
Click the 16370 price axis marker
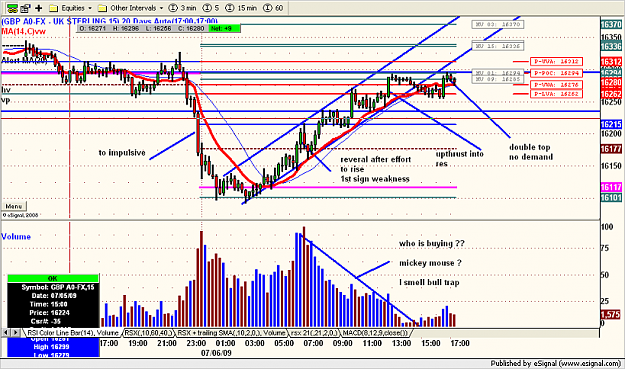611,25
